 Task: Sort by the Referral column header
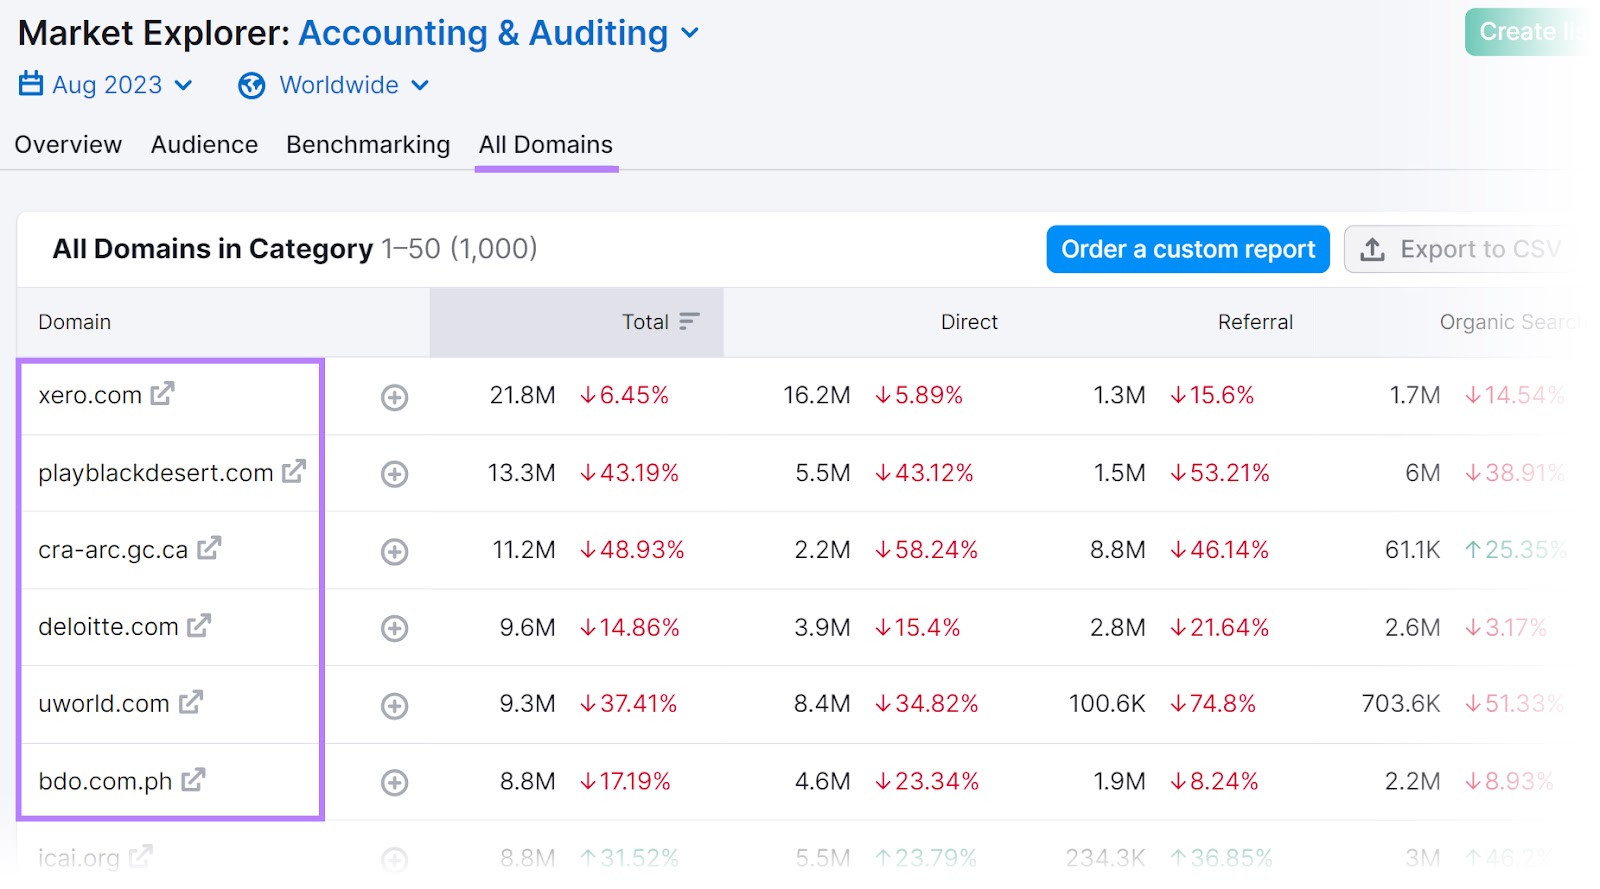click(x=1255, y=322)
